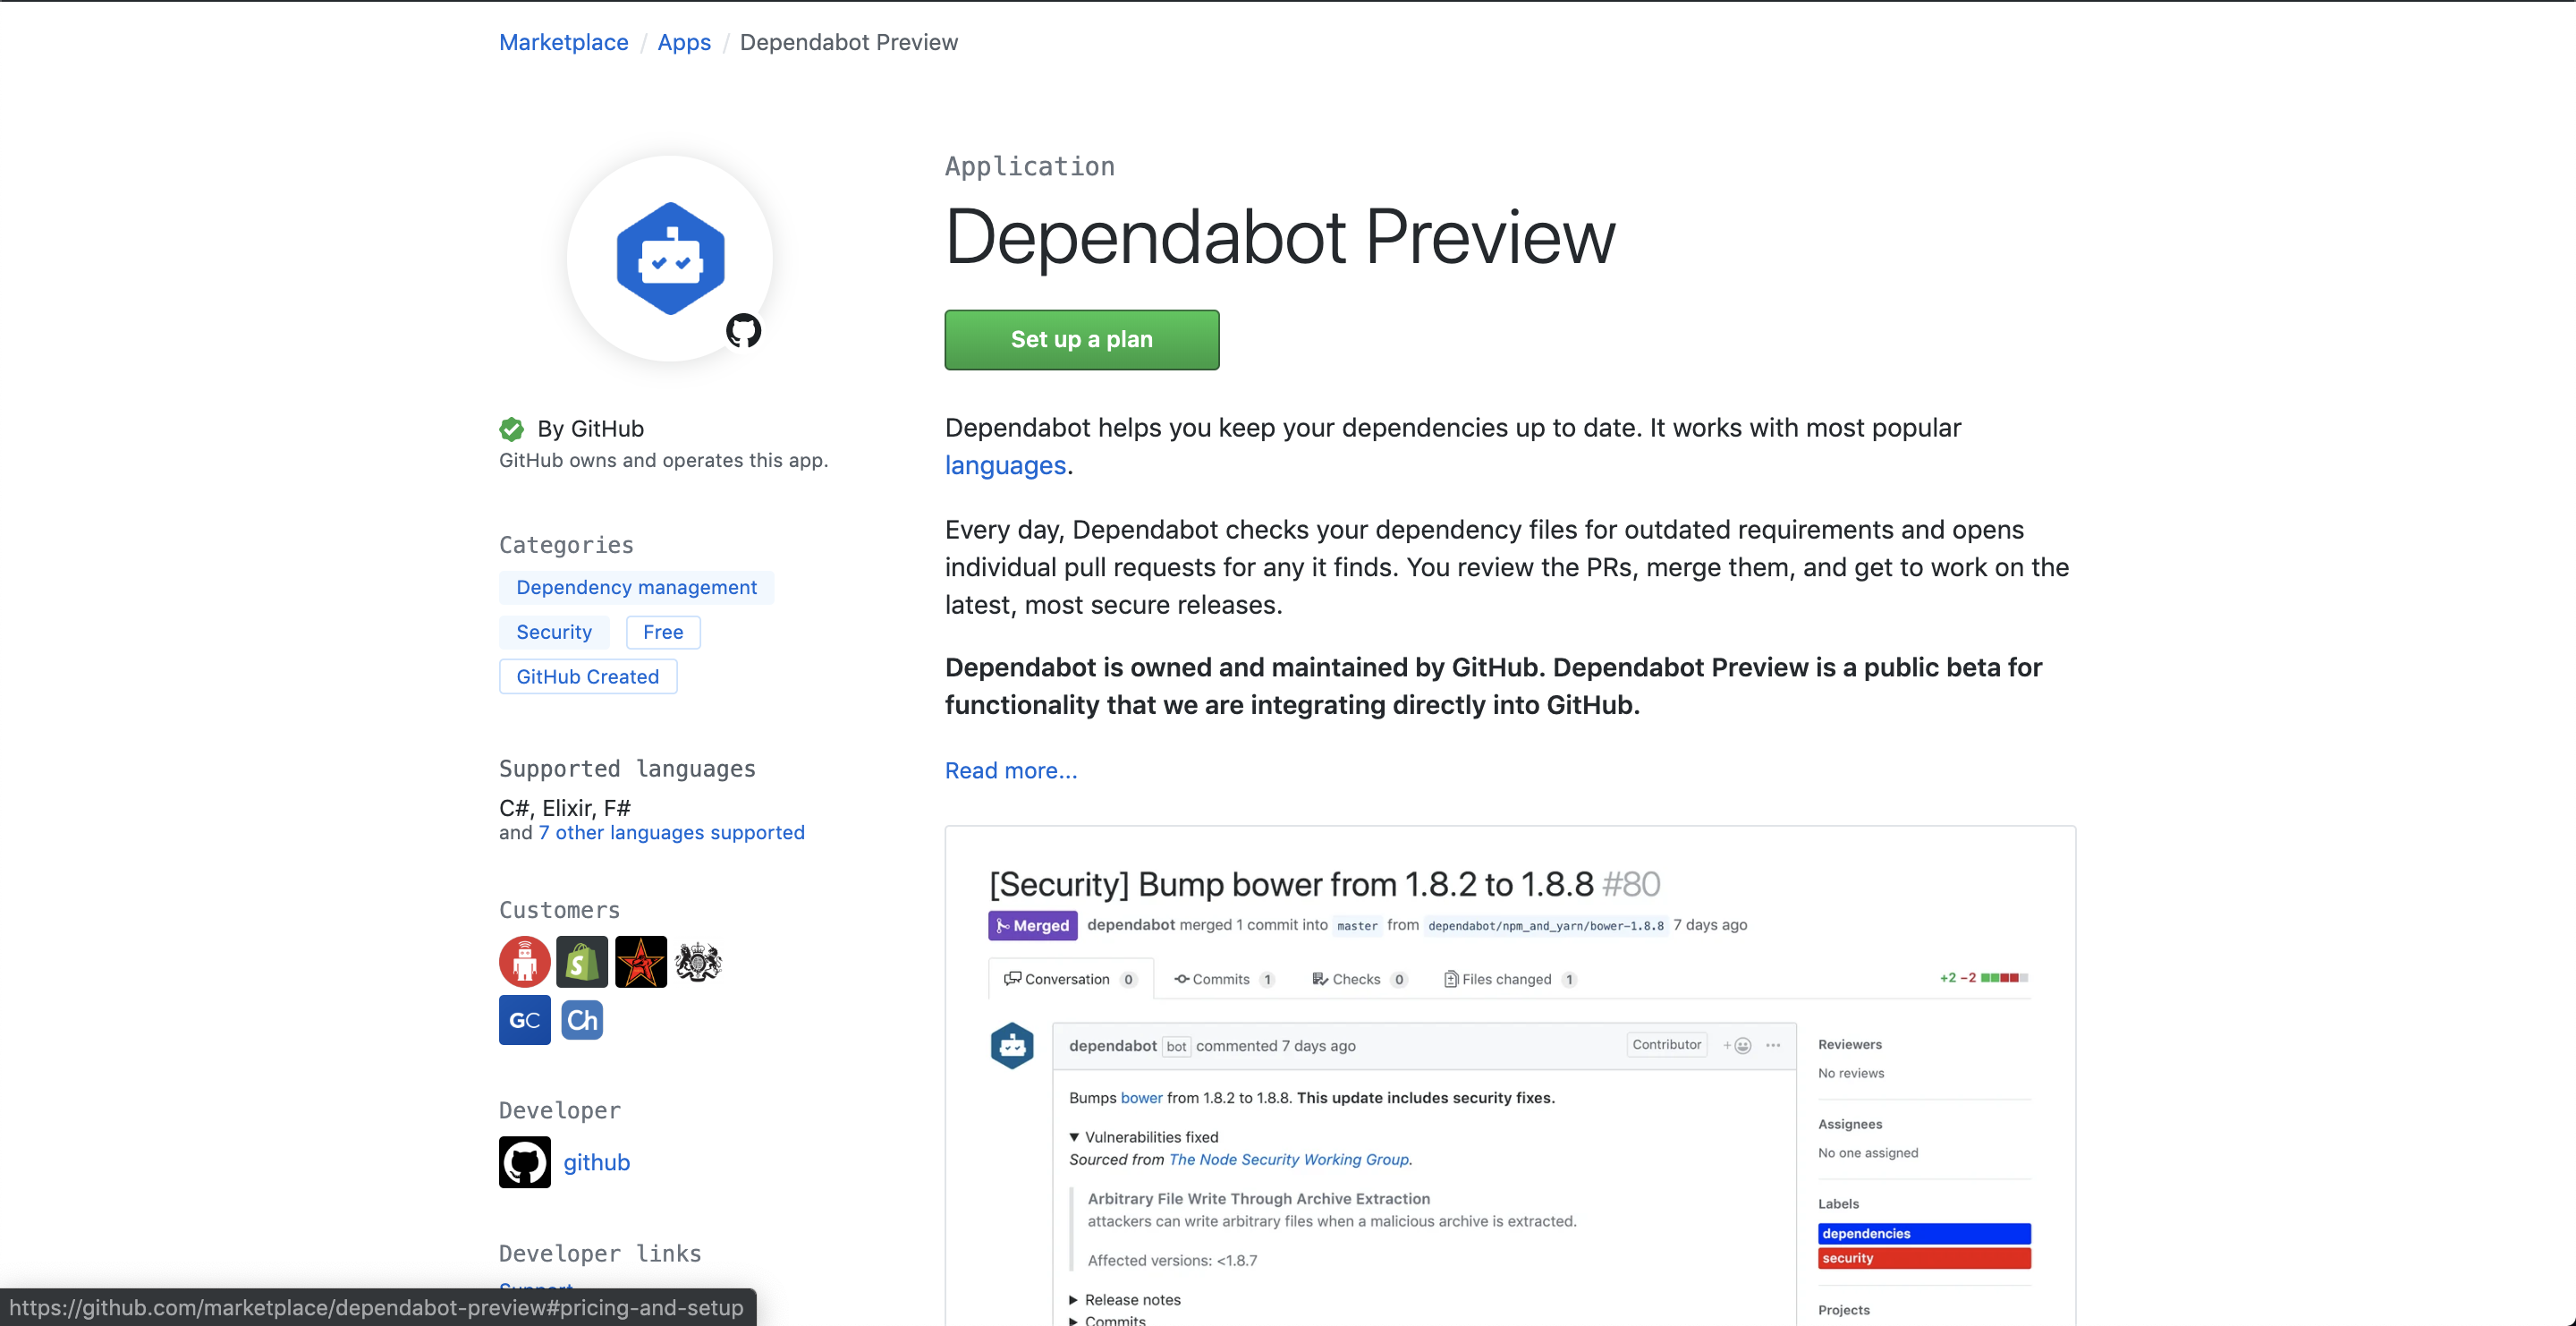This screenshot has height=1326, width=2576.
Task: Click the Shopify customer logo
Action: [x=582, y=961]
